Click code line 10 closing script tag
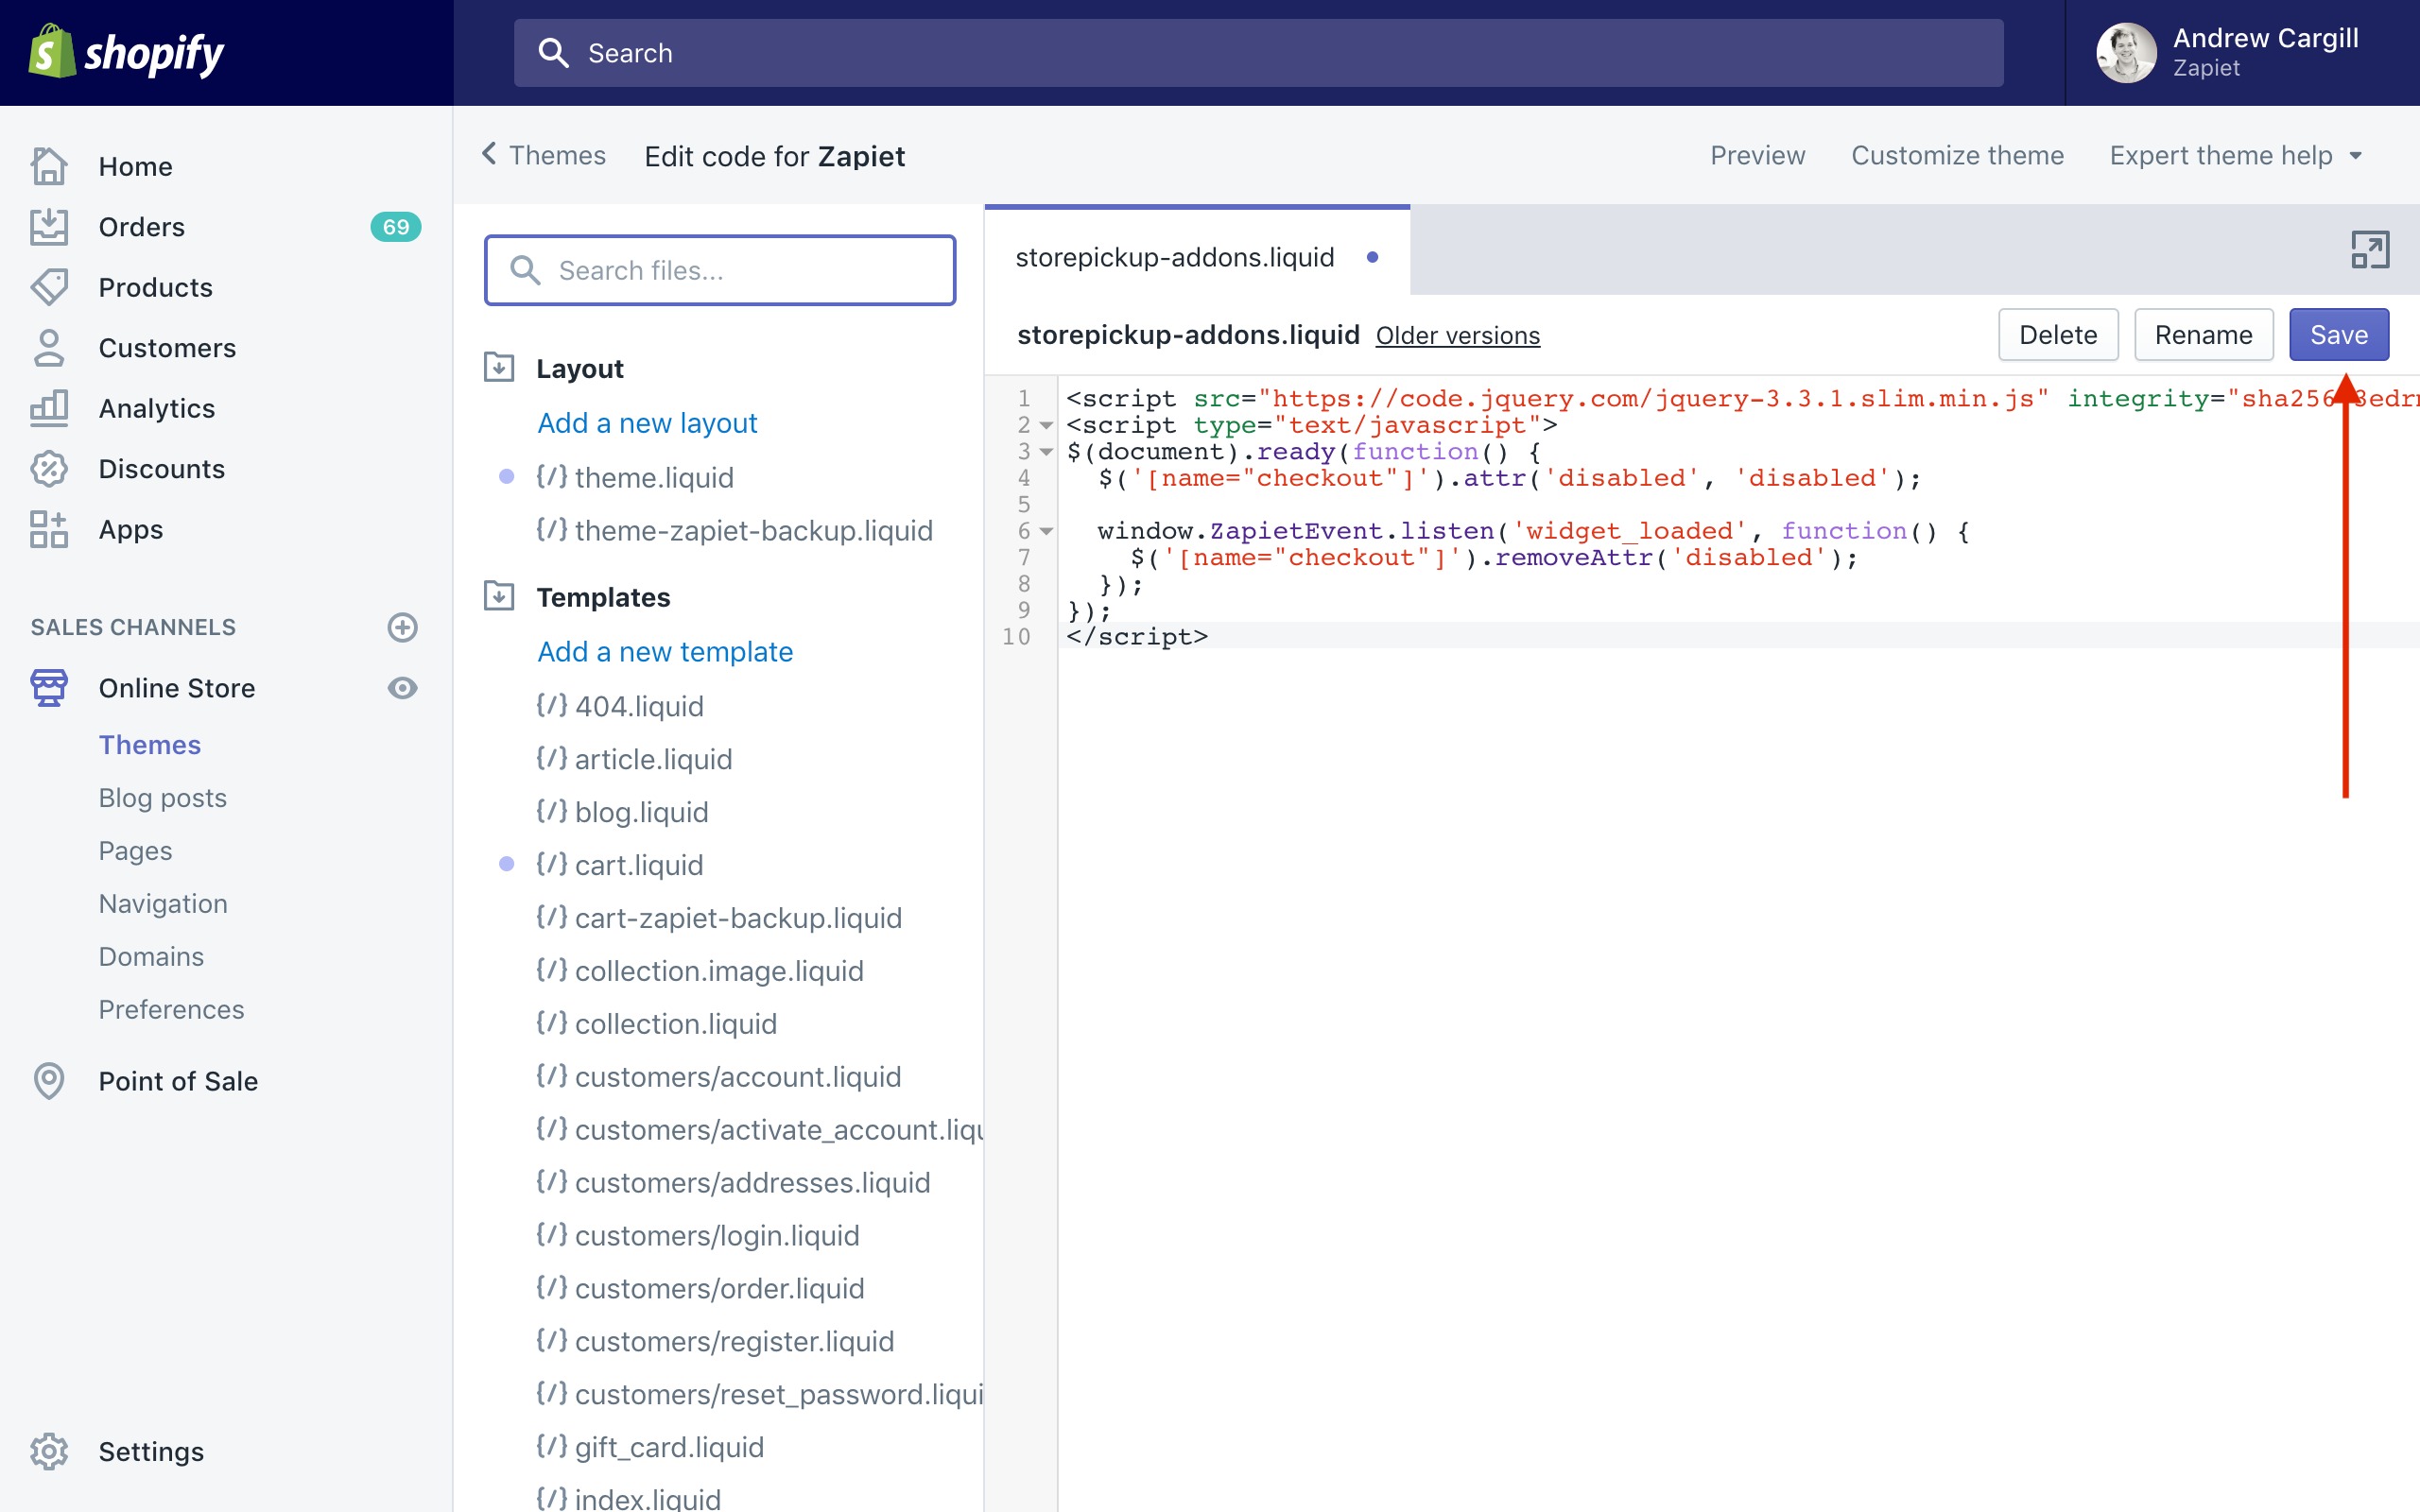 click(x=1137, y=637)
